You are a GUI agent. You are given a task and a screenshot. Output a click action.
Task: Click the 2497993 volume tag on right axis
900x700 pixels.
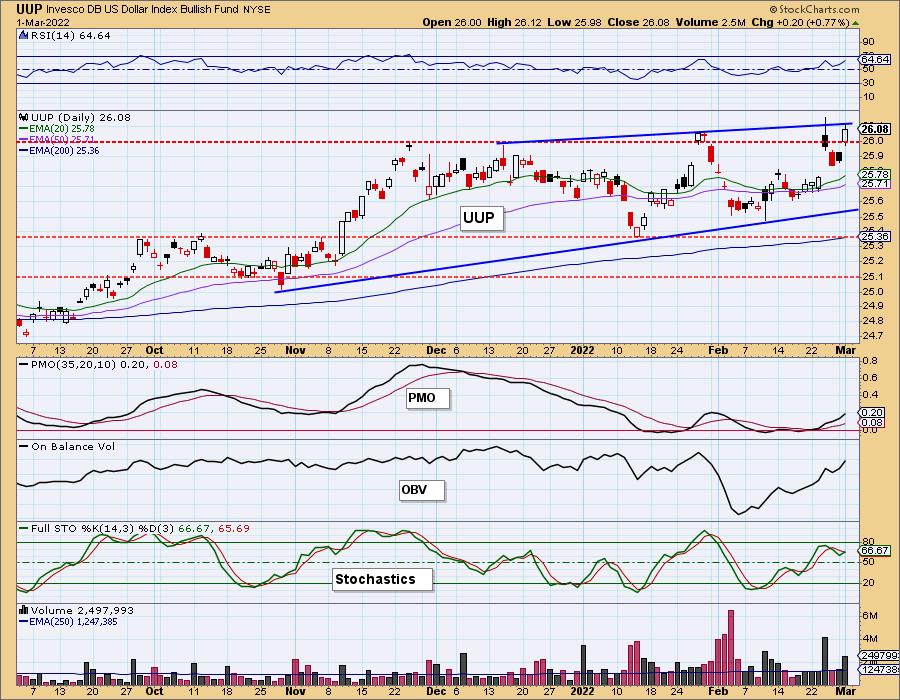876,656
